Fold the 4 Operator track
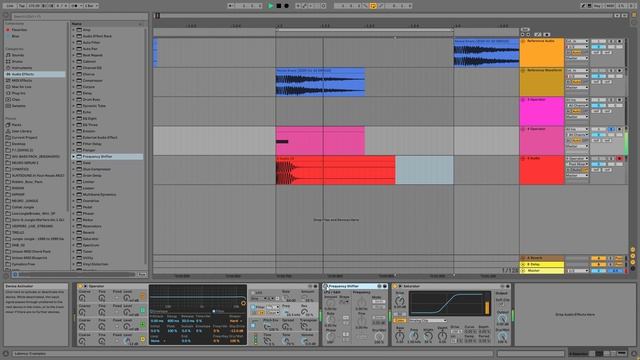The width and height of the screenshot is (640, 360). (523, 129)
